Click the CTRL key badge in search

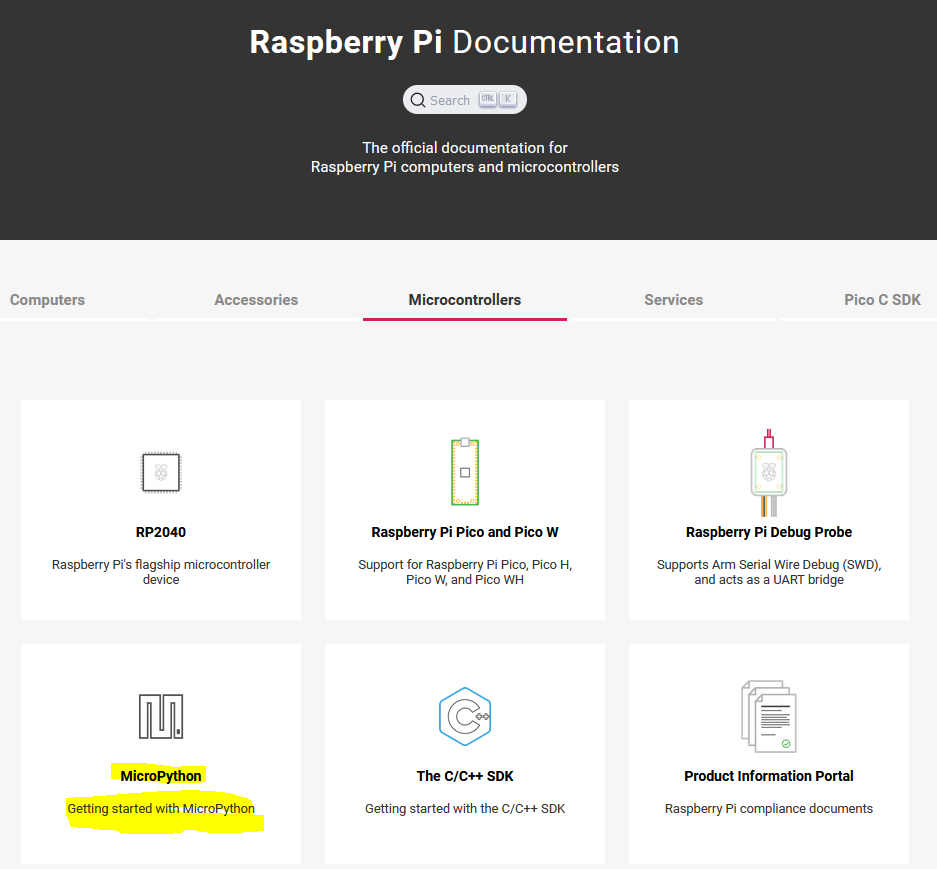click(488, 99)
